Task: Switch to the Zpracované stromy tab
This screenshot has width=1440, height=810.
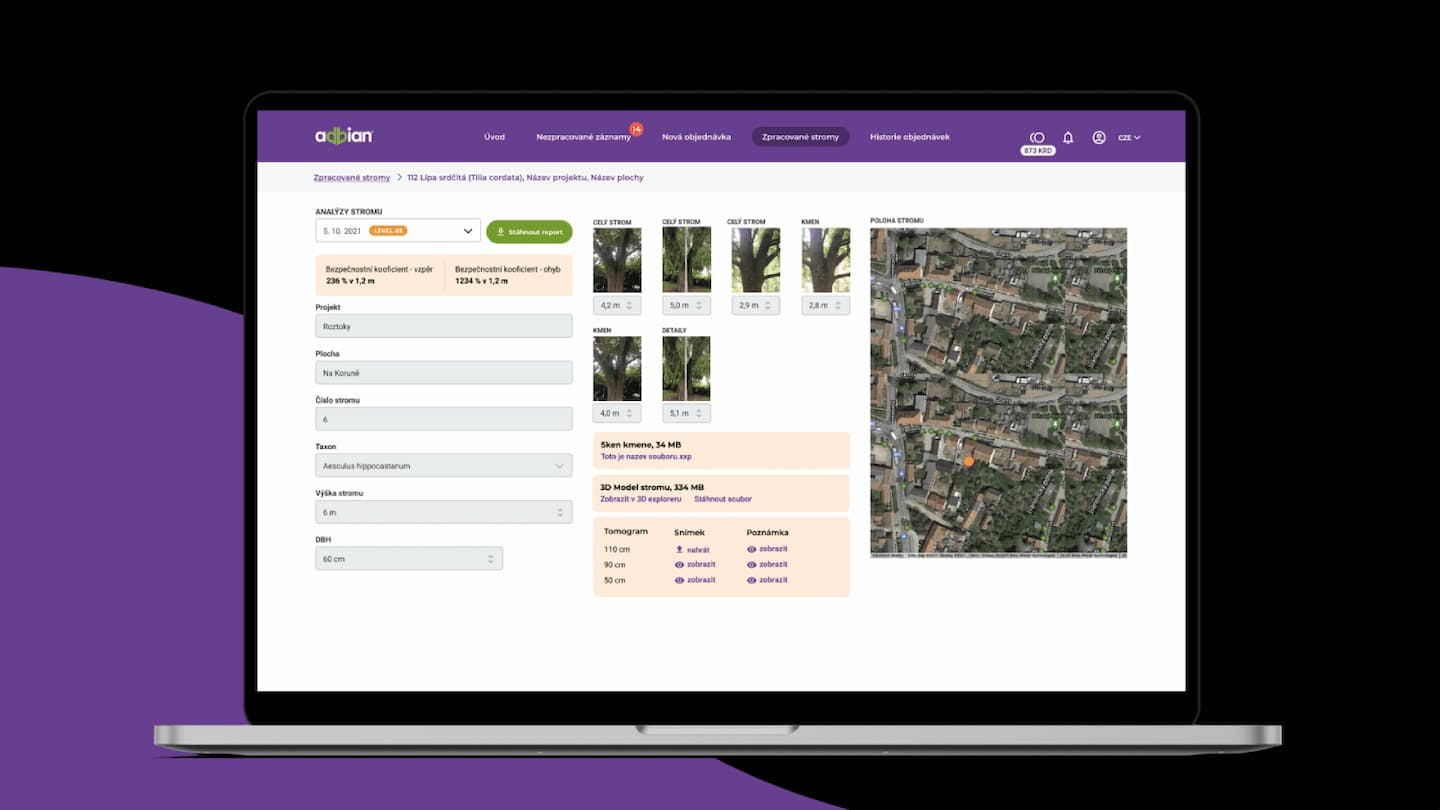Action: tap(800, 136)
